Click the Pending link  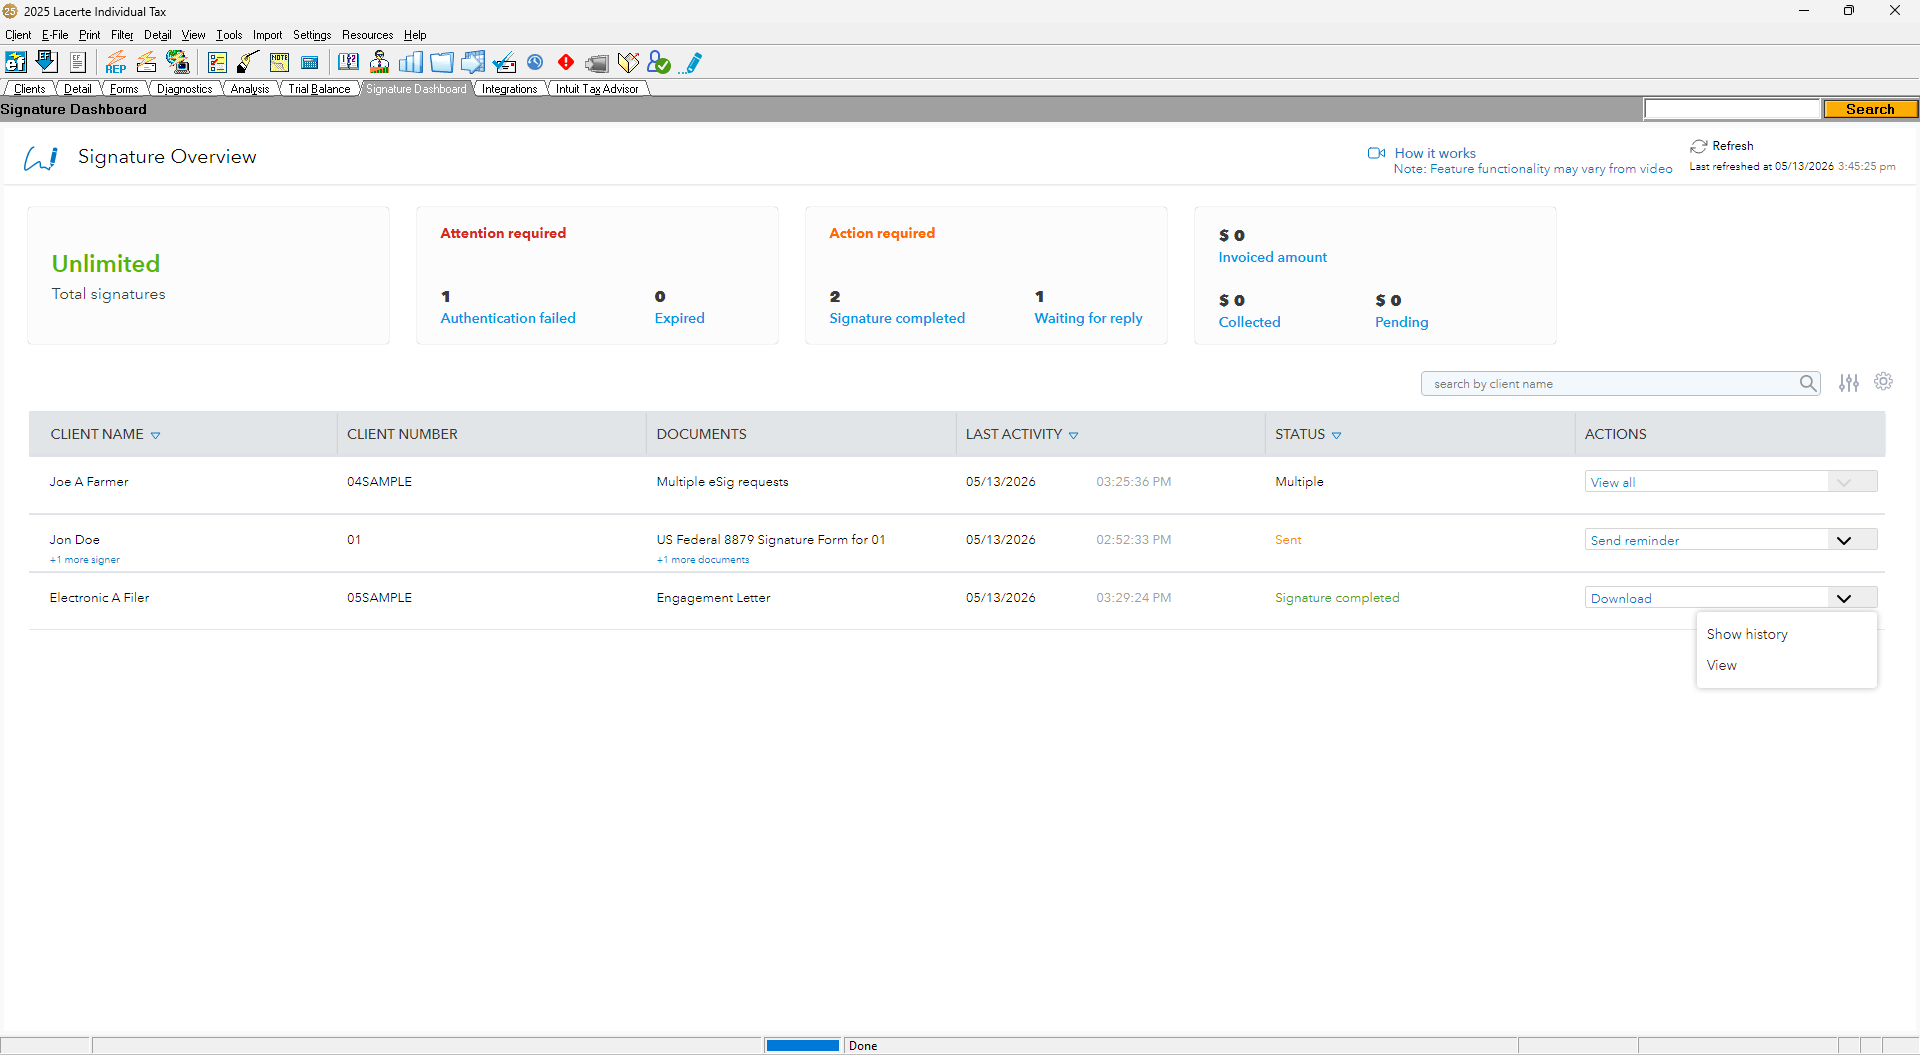click(x=1402, y=322)
